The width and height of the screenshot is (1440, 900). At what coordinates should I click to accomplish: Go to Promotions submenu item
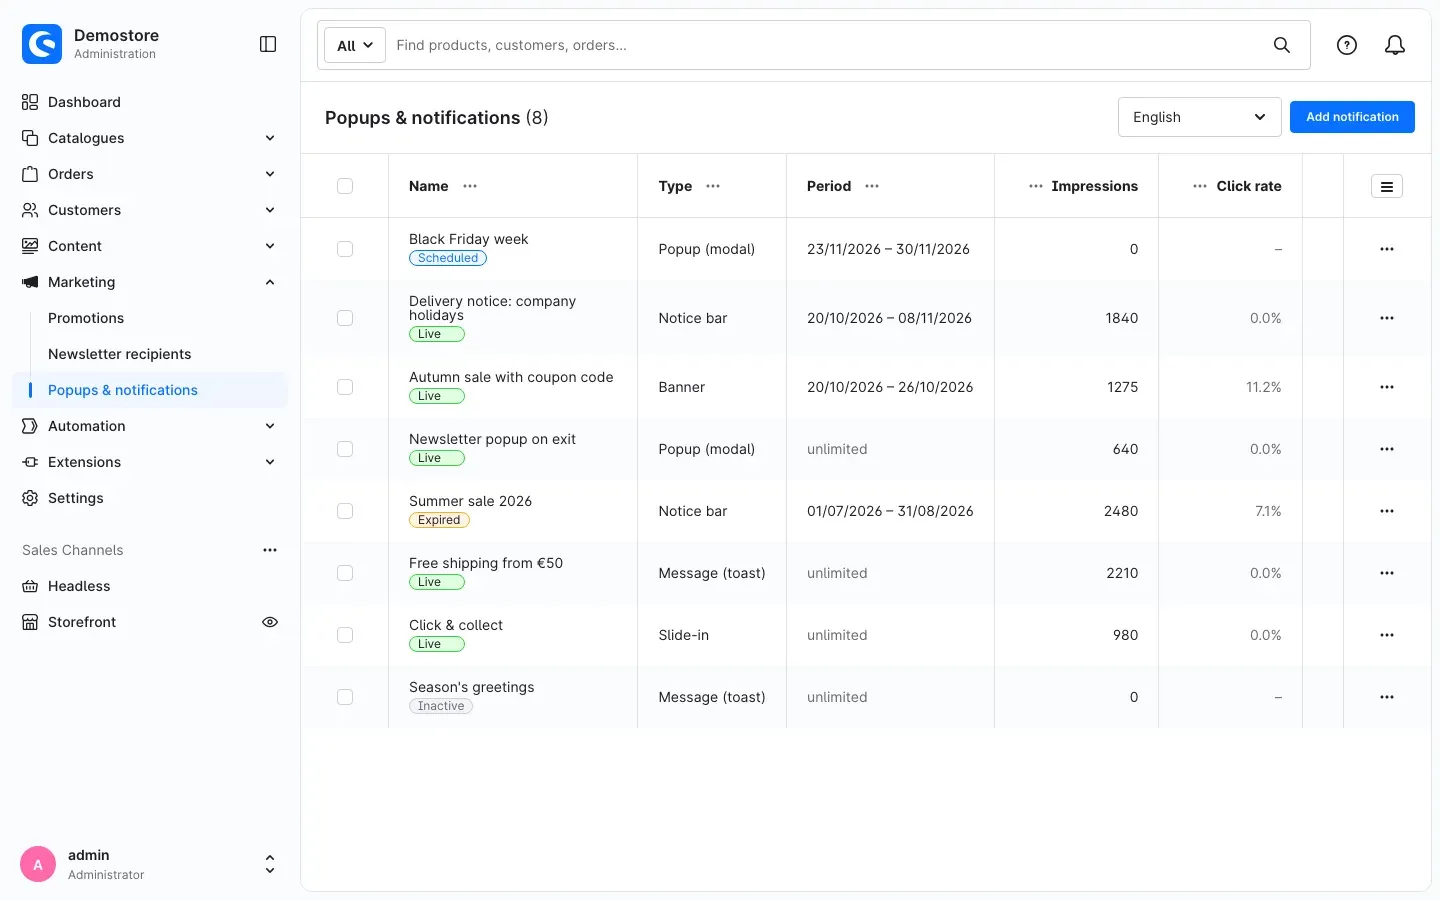coord(86,318)
